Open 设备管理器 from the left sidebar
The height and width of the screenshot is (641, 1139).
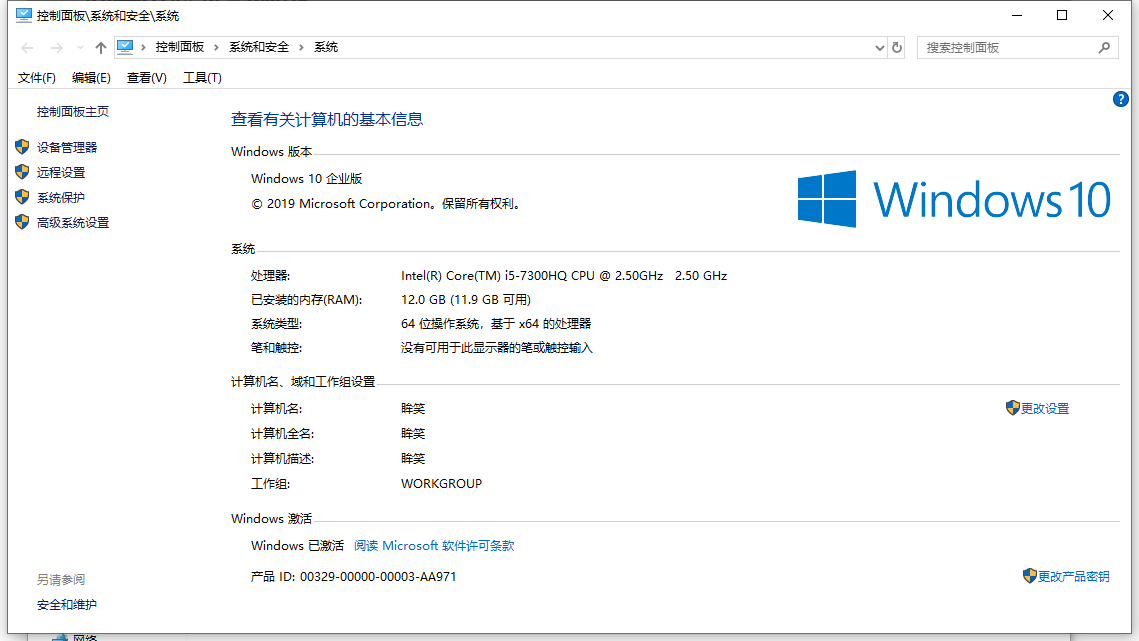(x=67, y=147)
